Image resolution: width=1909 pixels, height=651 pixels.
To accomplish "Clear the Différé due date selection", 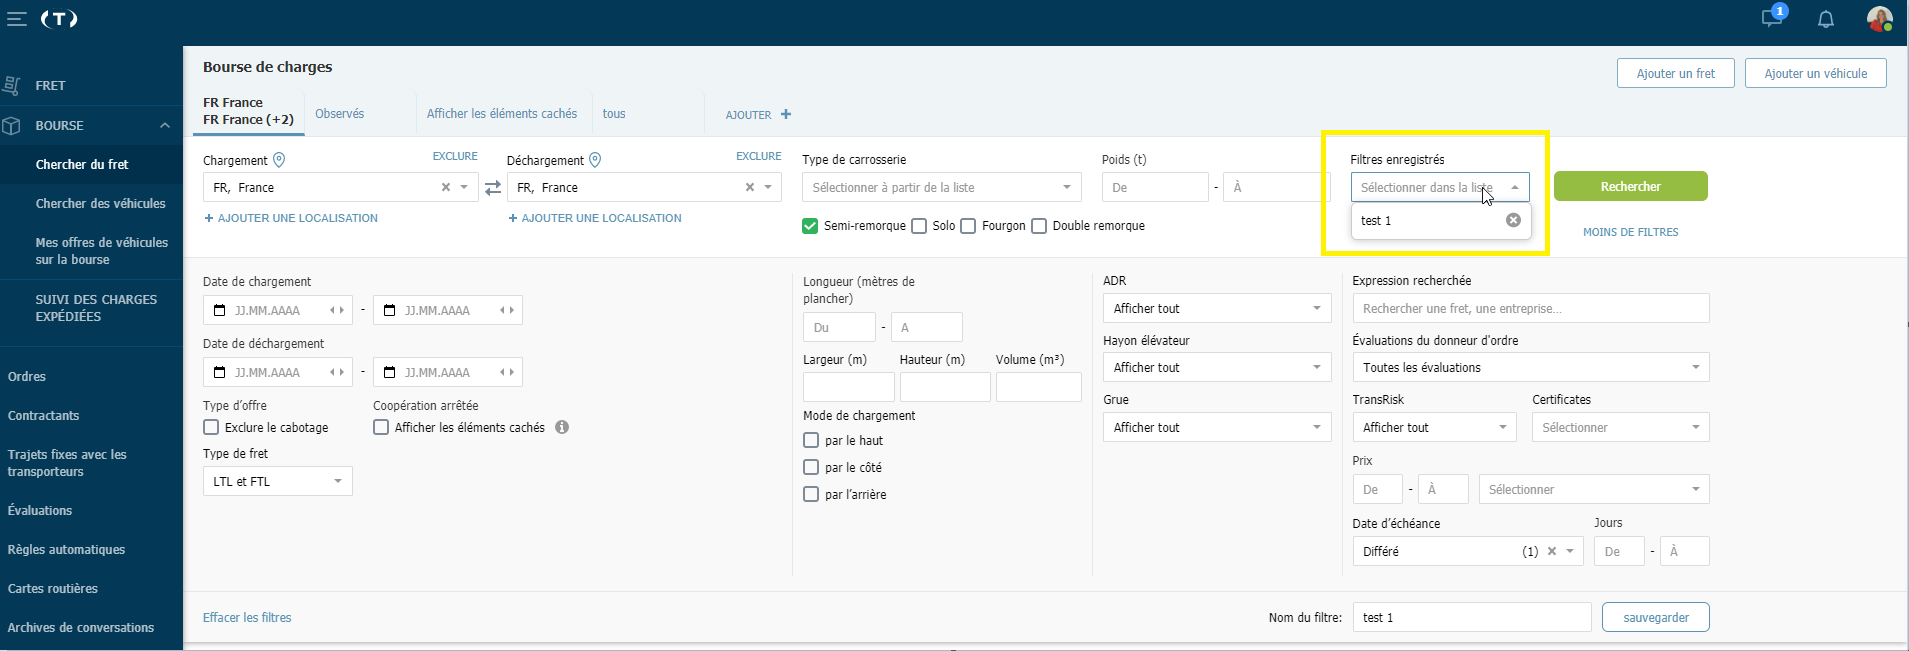I will coord(1552,551).
